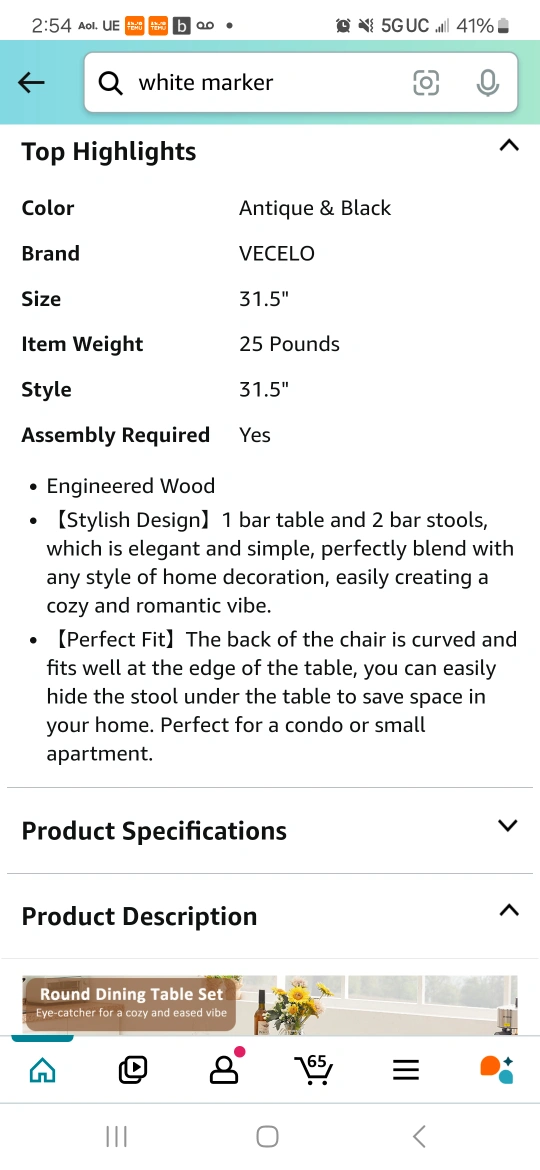Expand the Product Specifications section

pyautogui.click(x=508, y=825)
